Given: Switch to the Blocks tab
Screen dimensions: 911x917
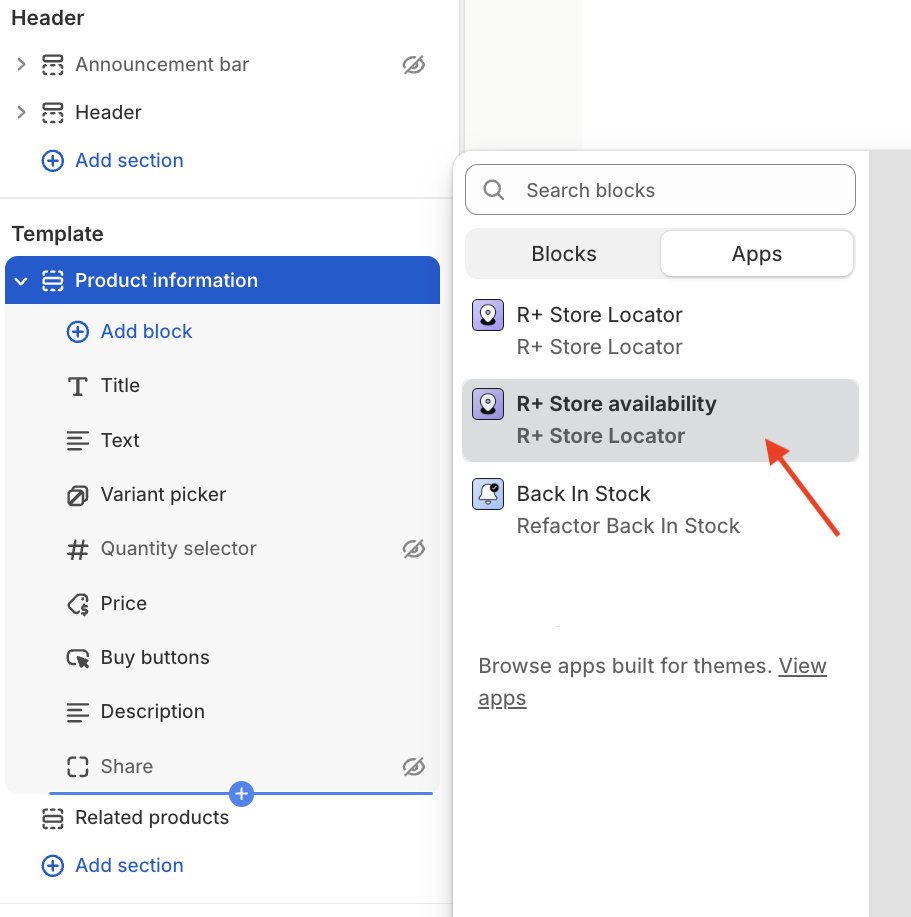Looking at the screenshot, I should click(564, 254).
